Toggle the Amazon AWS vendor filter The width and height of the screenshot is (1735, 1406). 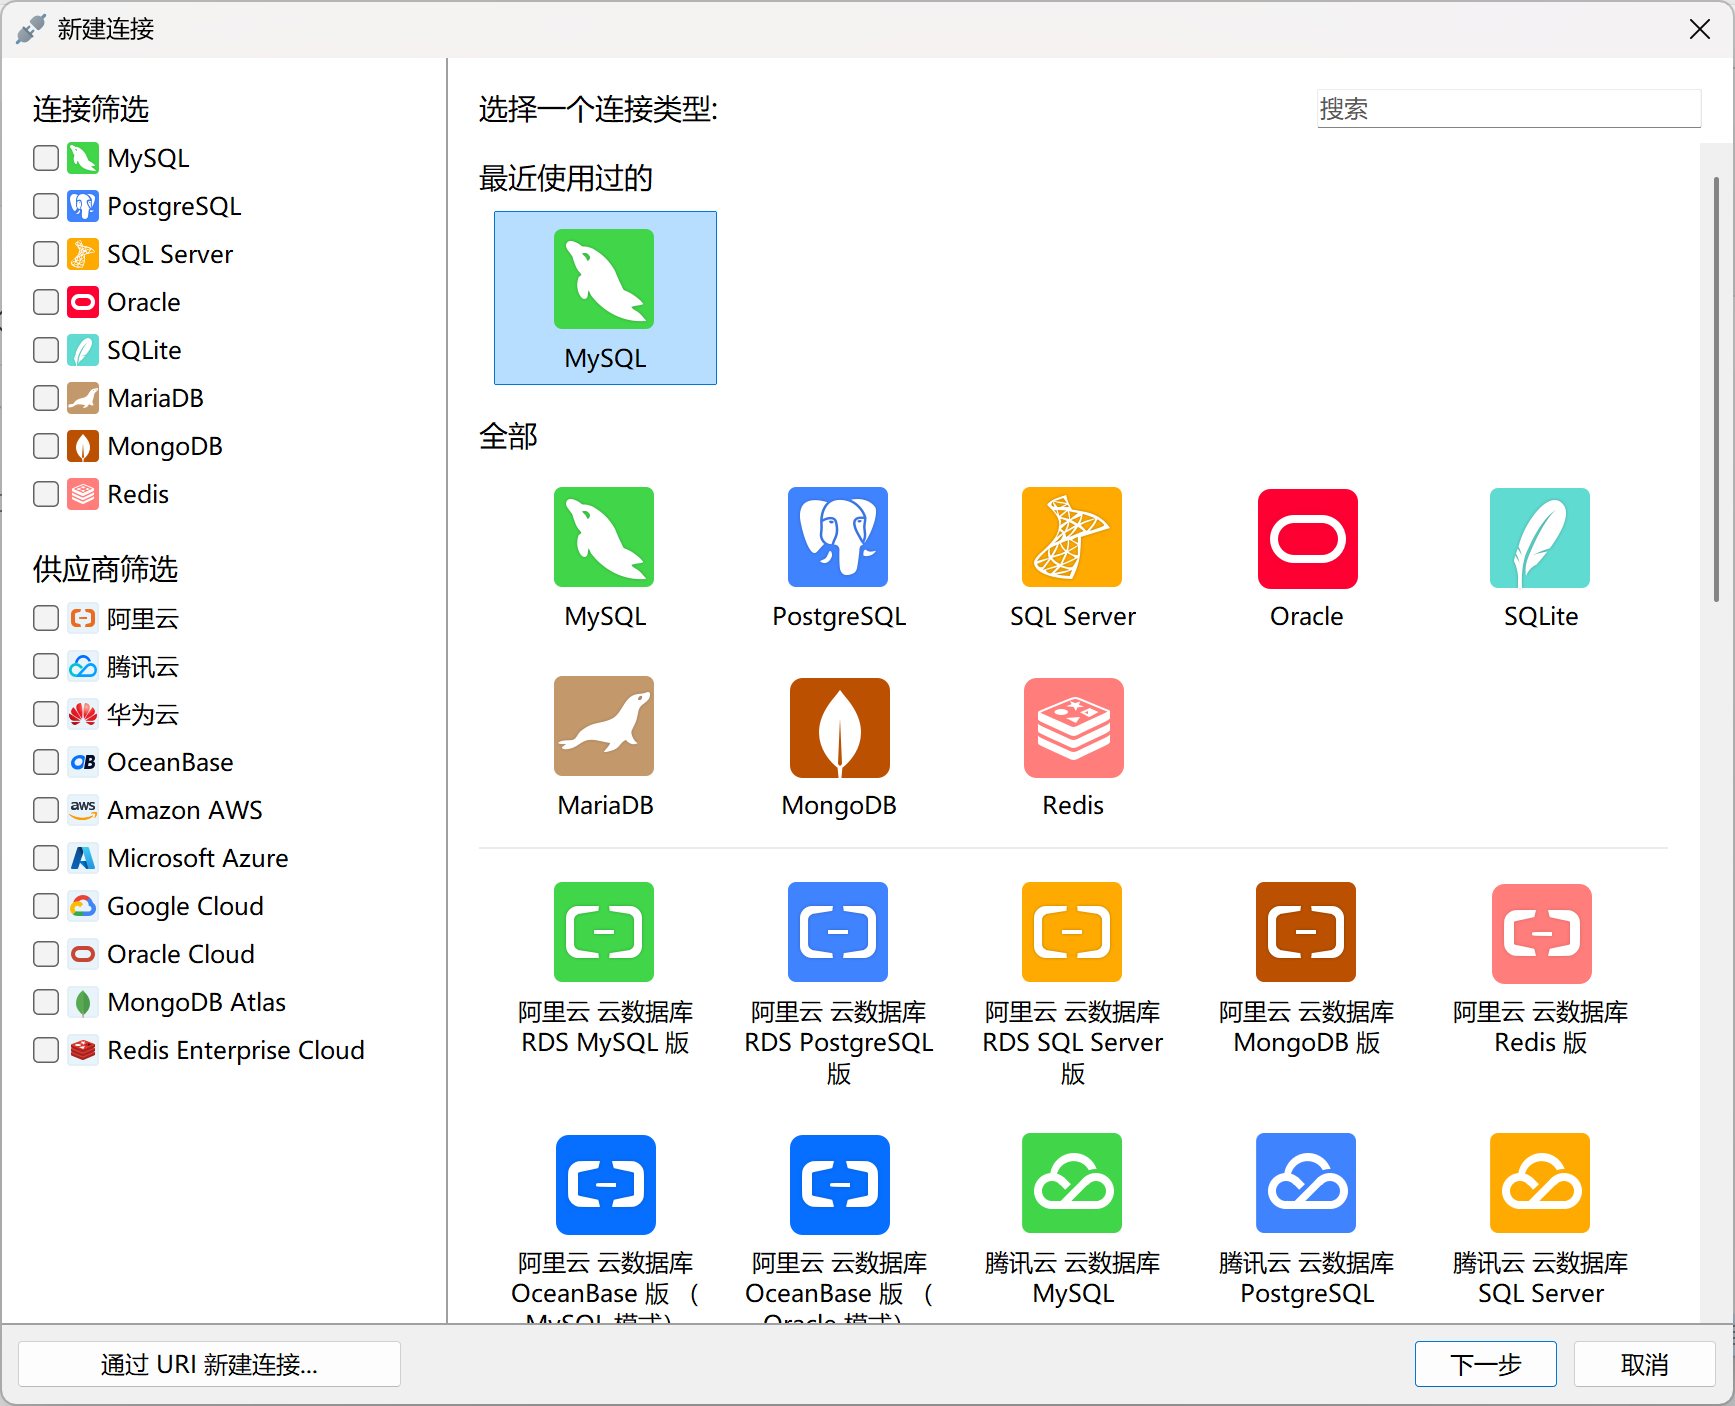coord(46,810)
